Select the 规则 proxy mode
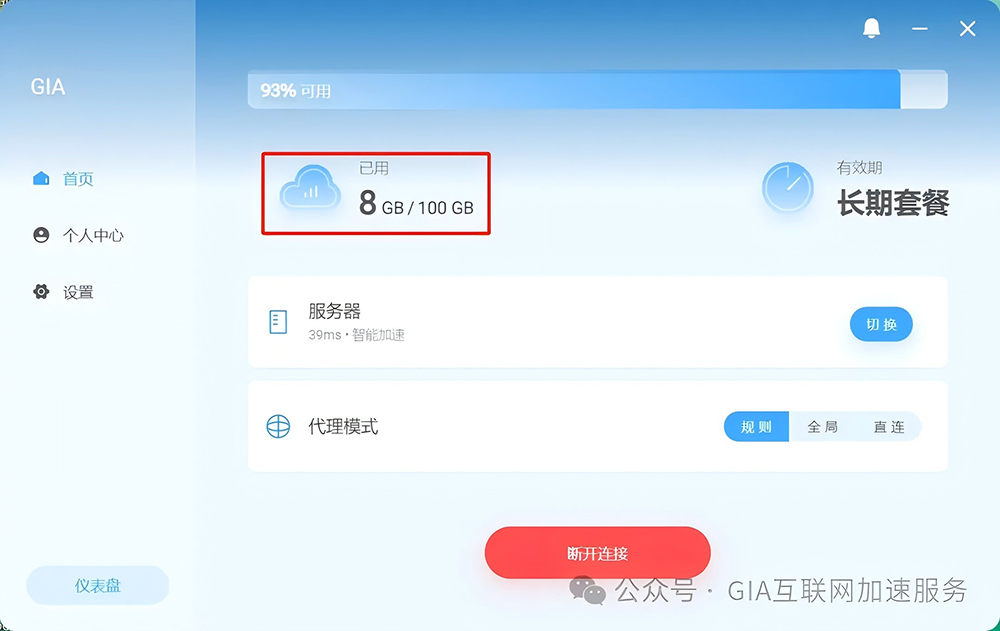Image resolution: width=1000 pixels, height=631 pixels. click(756, 427)
